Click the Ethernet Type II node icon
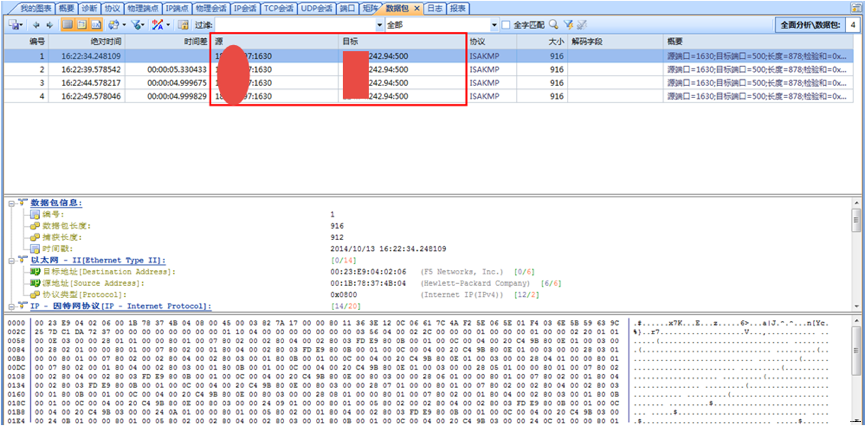 pyautogui.click(x=21, y=260)
